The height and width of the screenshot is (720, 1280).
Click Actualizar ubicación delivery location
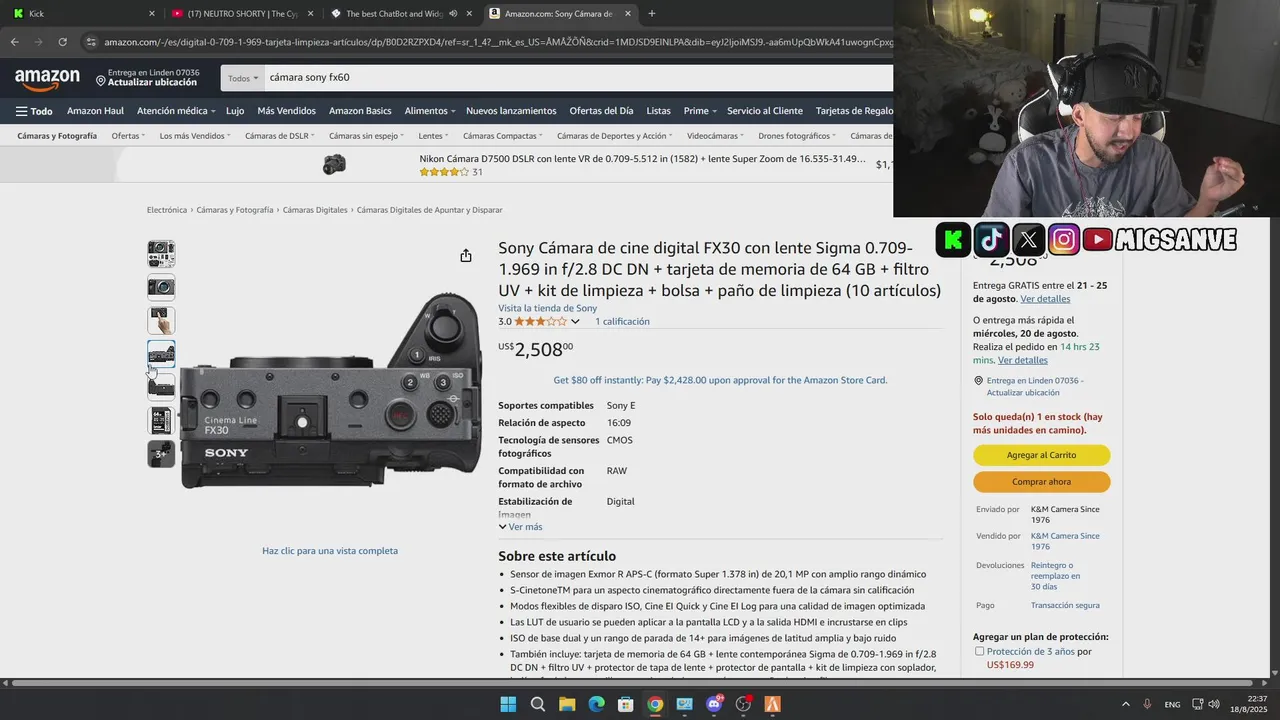click(x=152, y=82)
